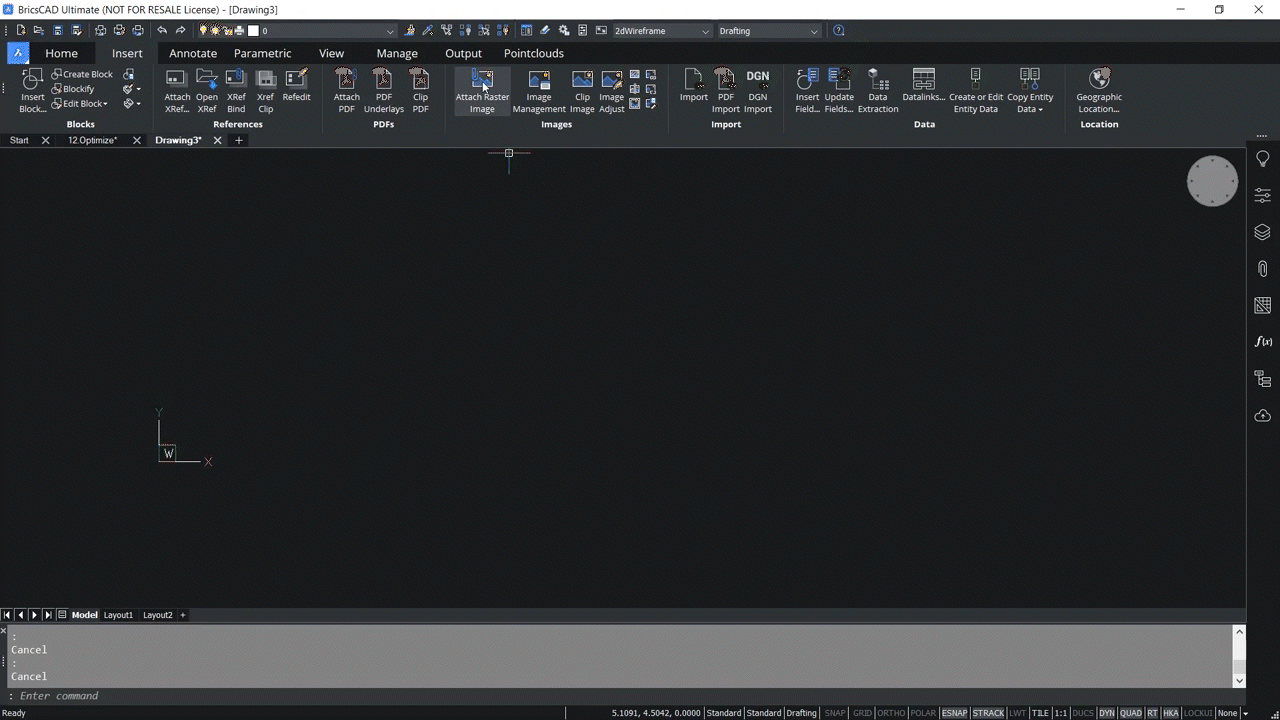Open the status bar options arrow
Screen dimensions: 1280x720
click(x=1245, y=713)
